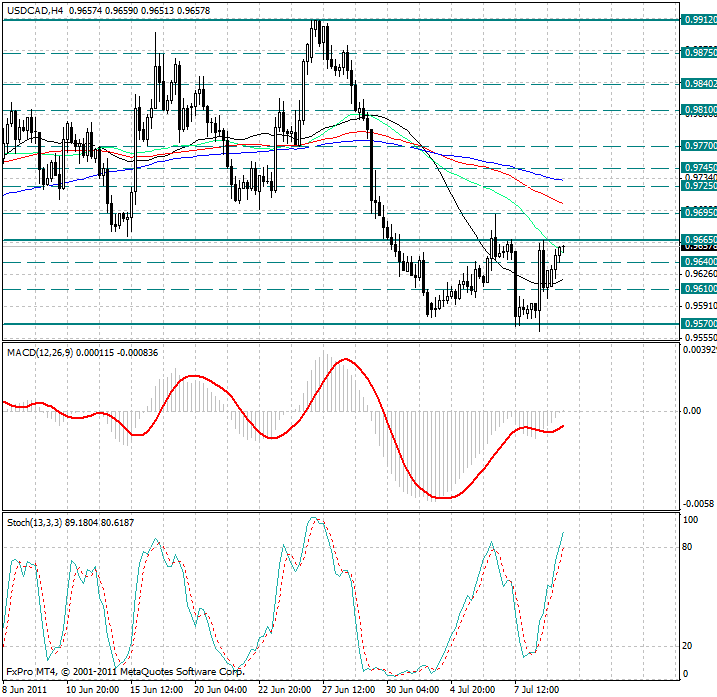Screen dimensions: 717x697
Task: Click the USDCAD,H4 chart title label
Action: (33, 9)
